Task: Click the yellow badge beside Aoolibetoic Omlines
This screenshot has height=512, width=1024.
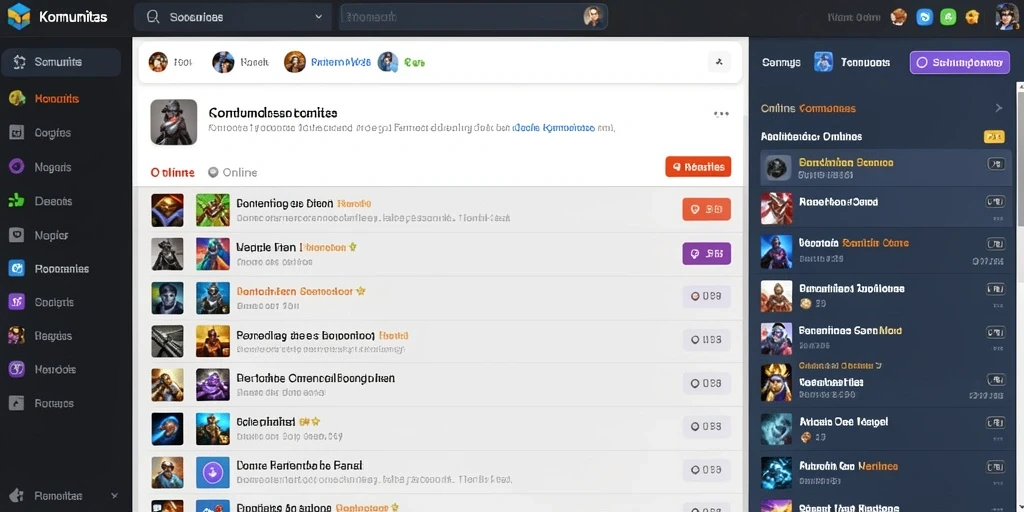Action: point(994,136)
